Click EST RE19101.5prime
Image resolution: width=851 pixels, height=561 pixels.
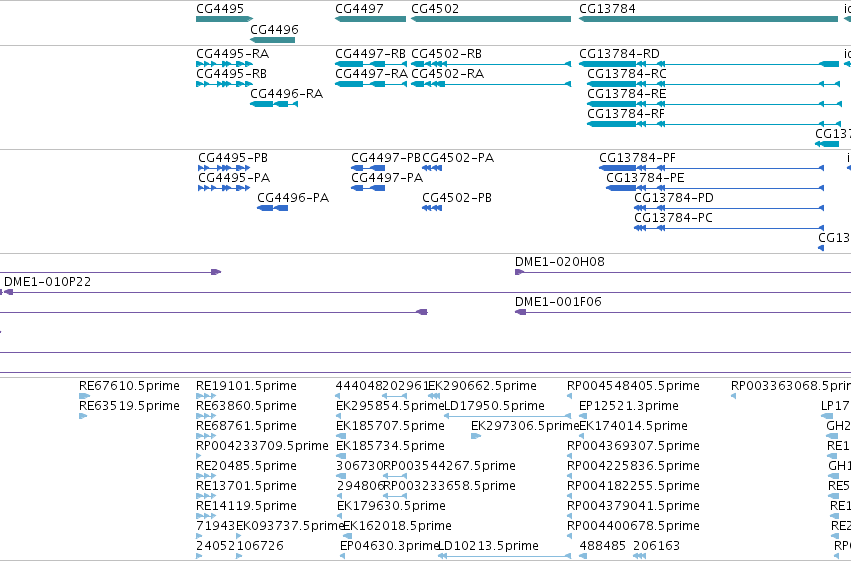(x=206, y=396)
